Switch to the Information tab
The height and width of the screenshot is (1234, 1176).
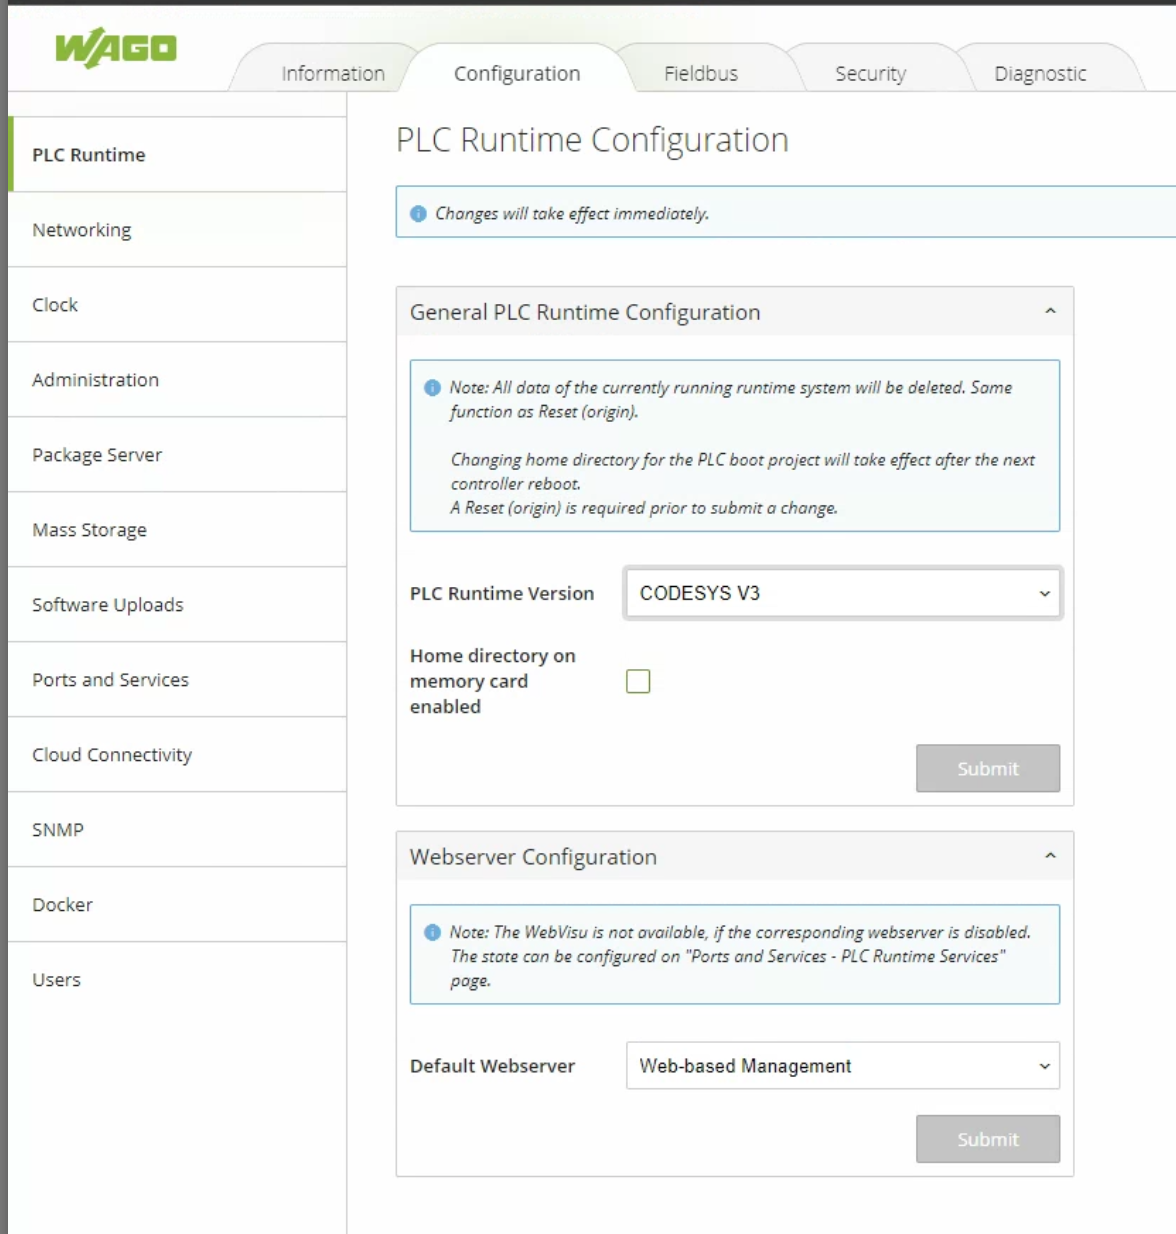point(332,74)
